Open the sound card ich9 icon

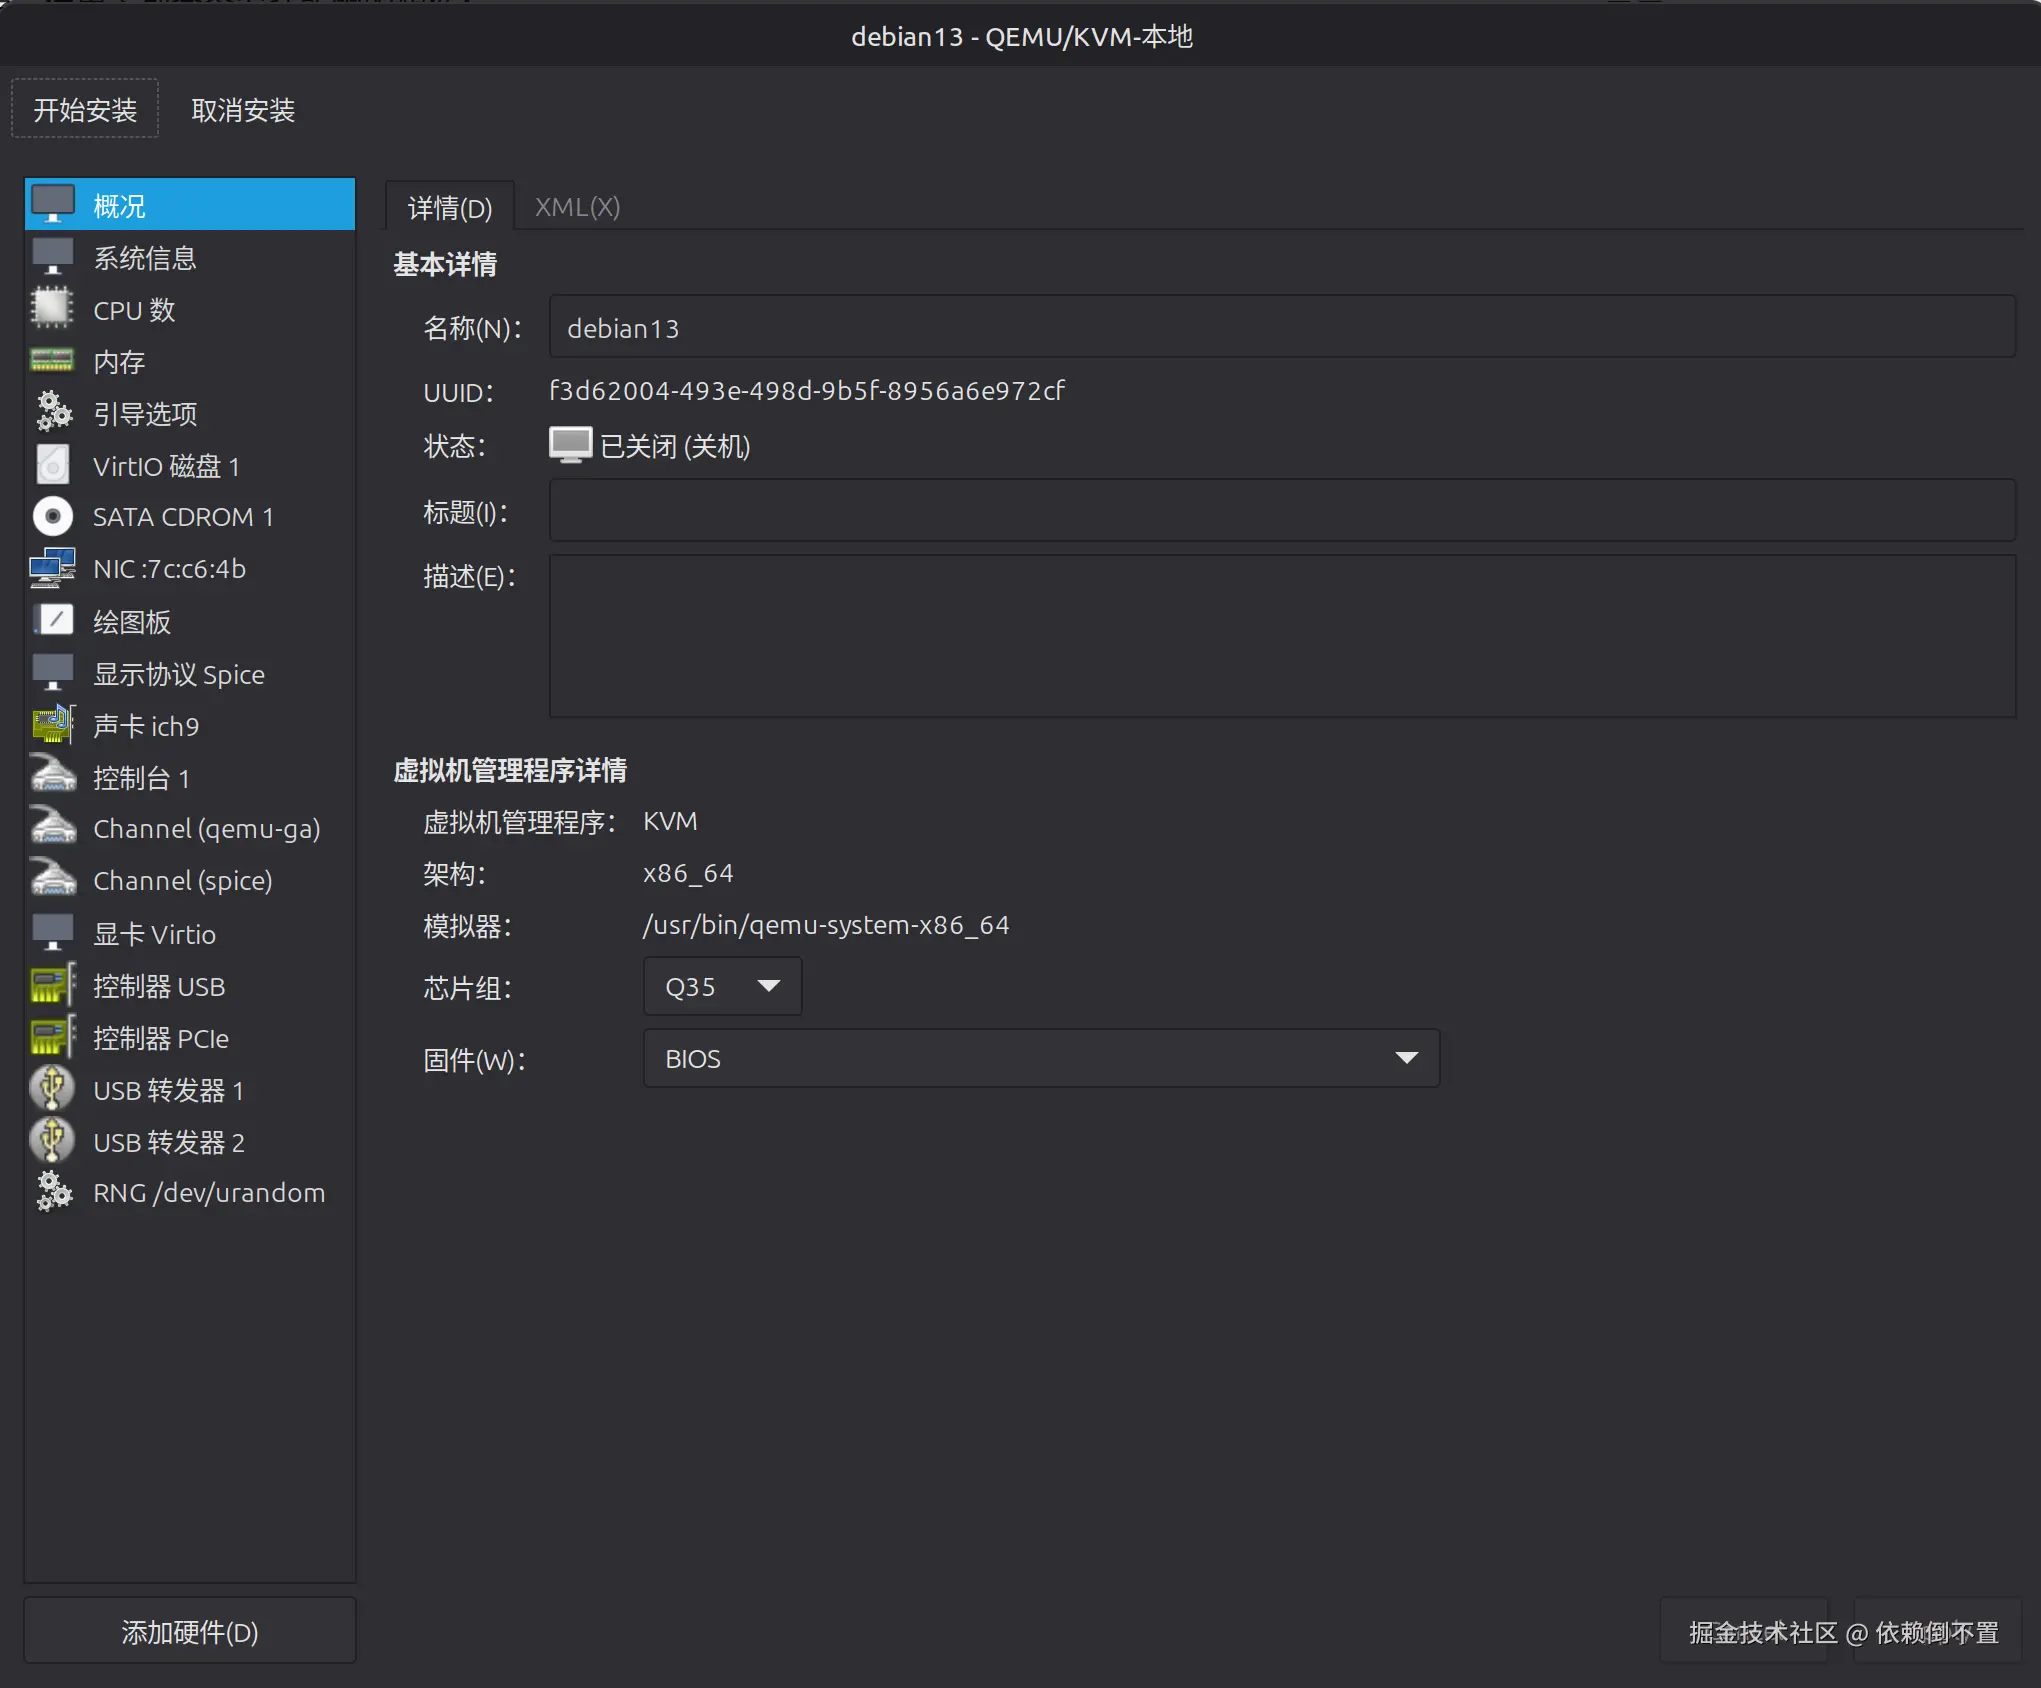[52, 725]
